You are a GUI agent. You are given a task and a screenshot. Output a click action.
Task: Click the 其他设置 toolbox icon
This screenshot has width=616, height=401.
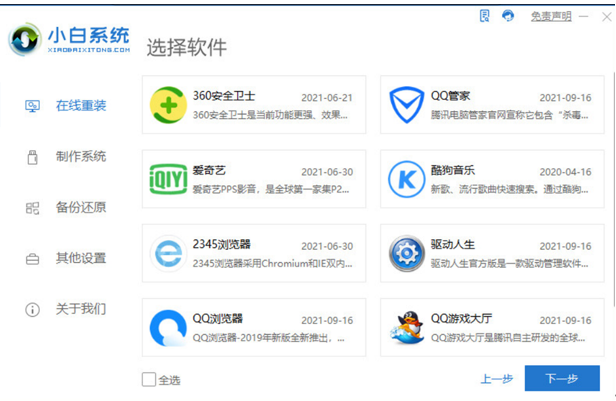click(x=32, y=259)
